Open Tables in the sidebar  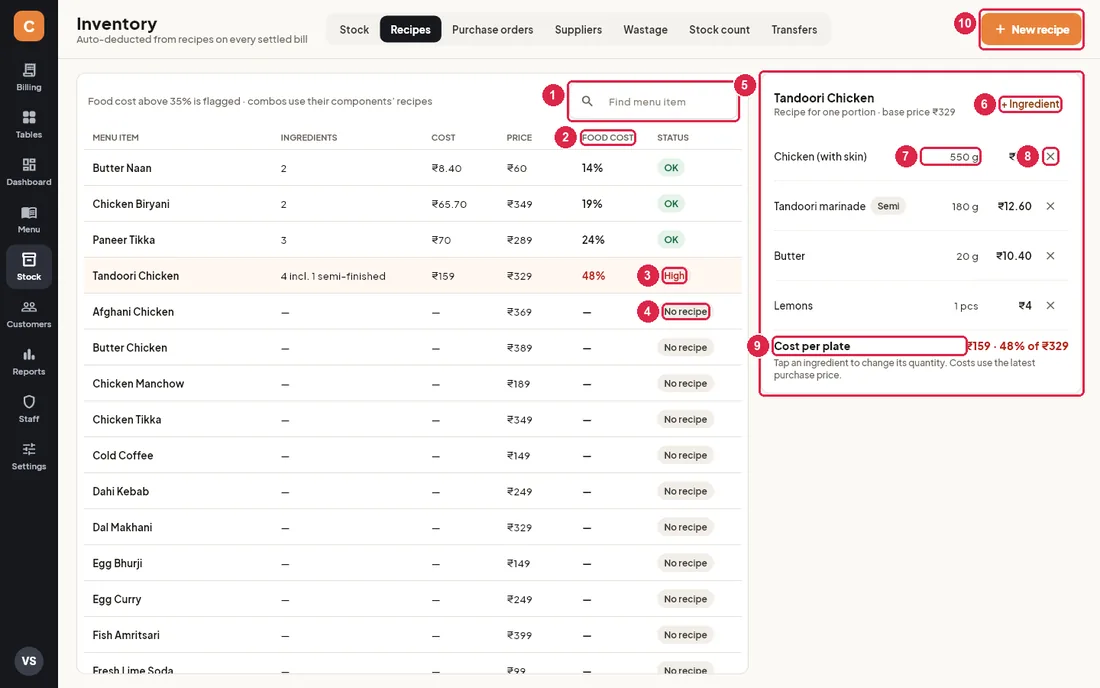29,124
